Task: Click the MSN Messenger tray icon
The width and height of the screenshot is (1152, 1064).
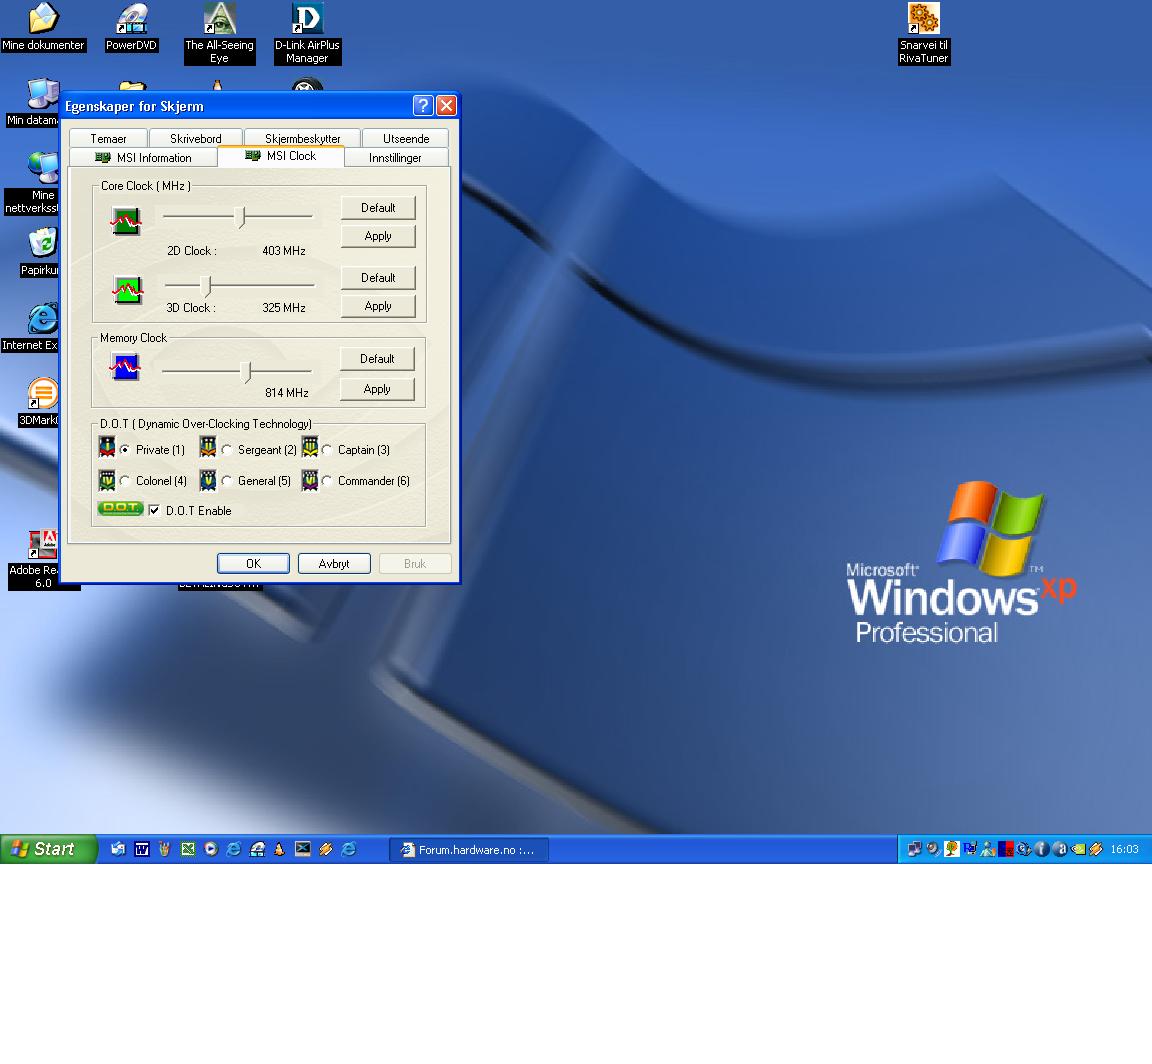Action: pyautogui.click(x=988, y=849)
